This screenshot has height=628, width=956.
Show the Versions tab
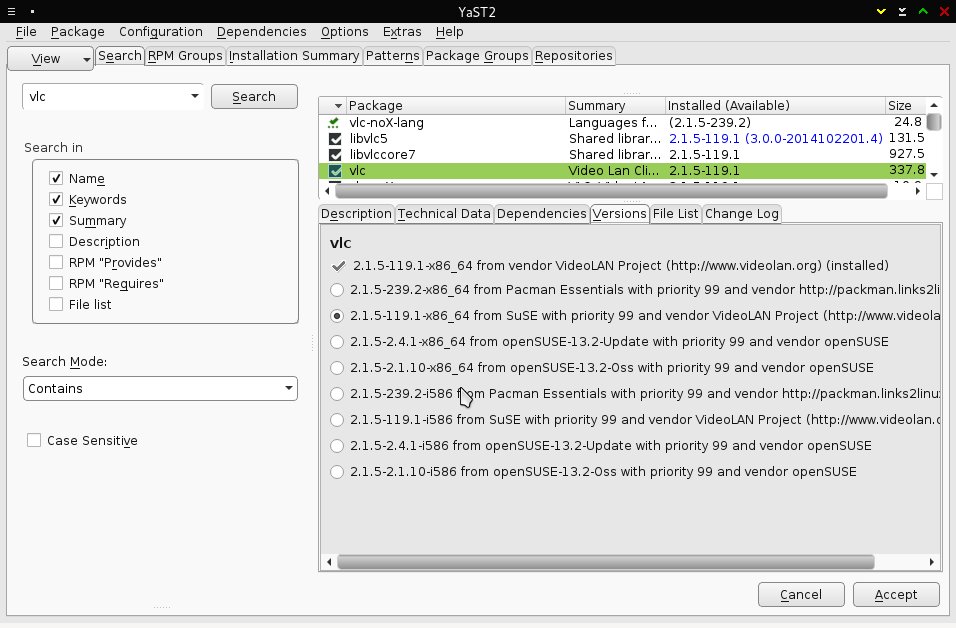pyautogui.click(x=619, y=214)
